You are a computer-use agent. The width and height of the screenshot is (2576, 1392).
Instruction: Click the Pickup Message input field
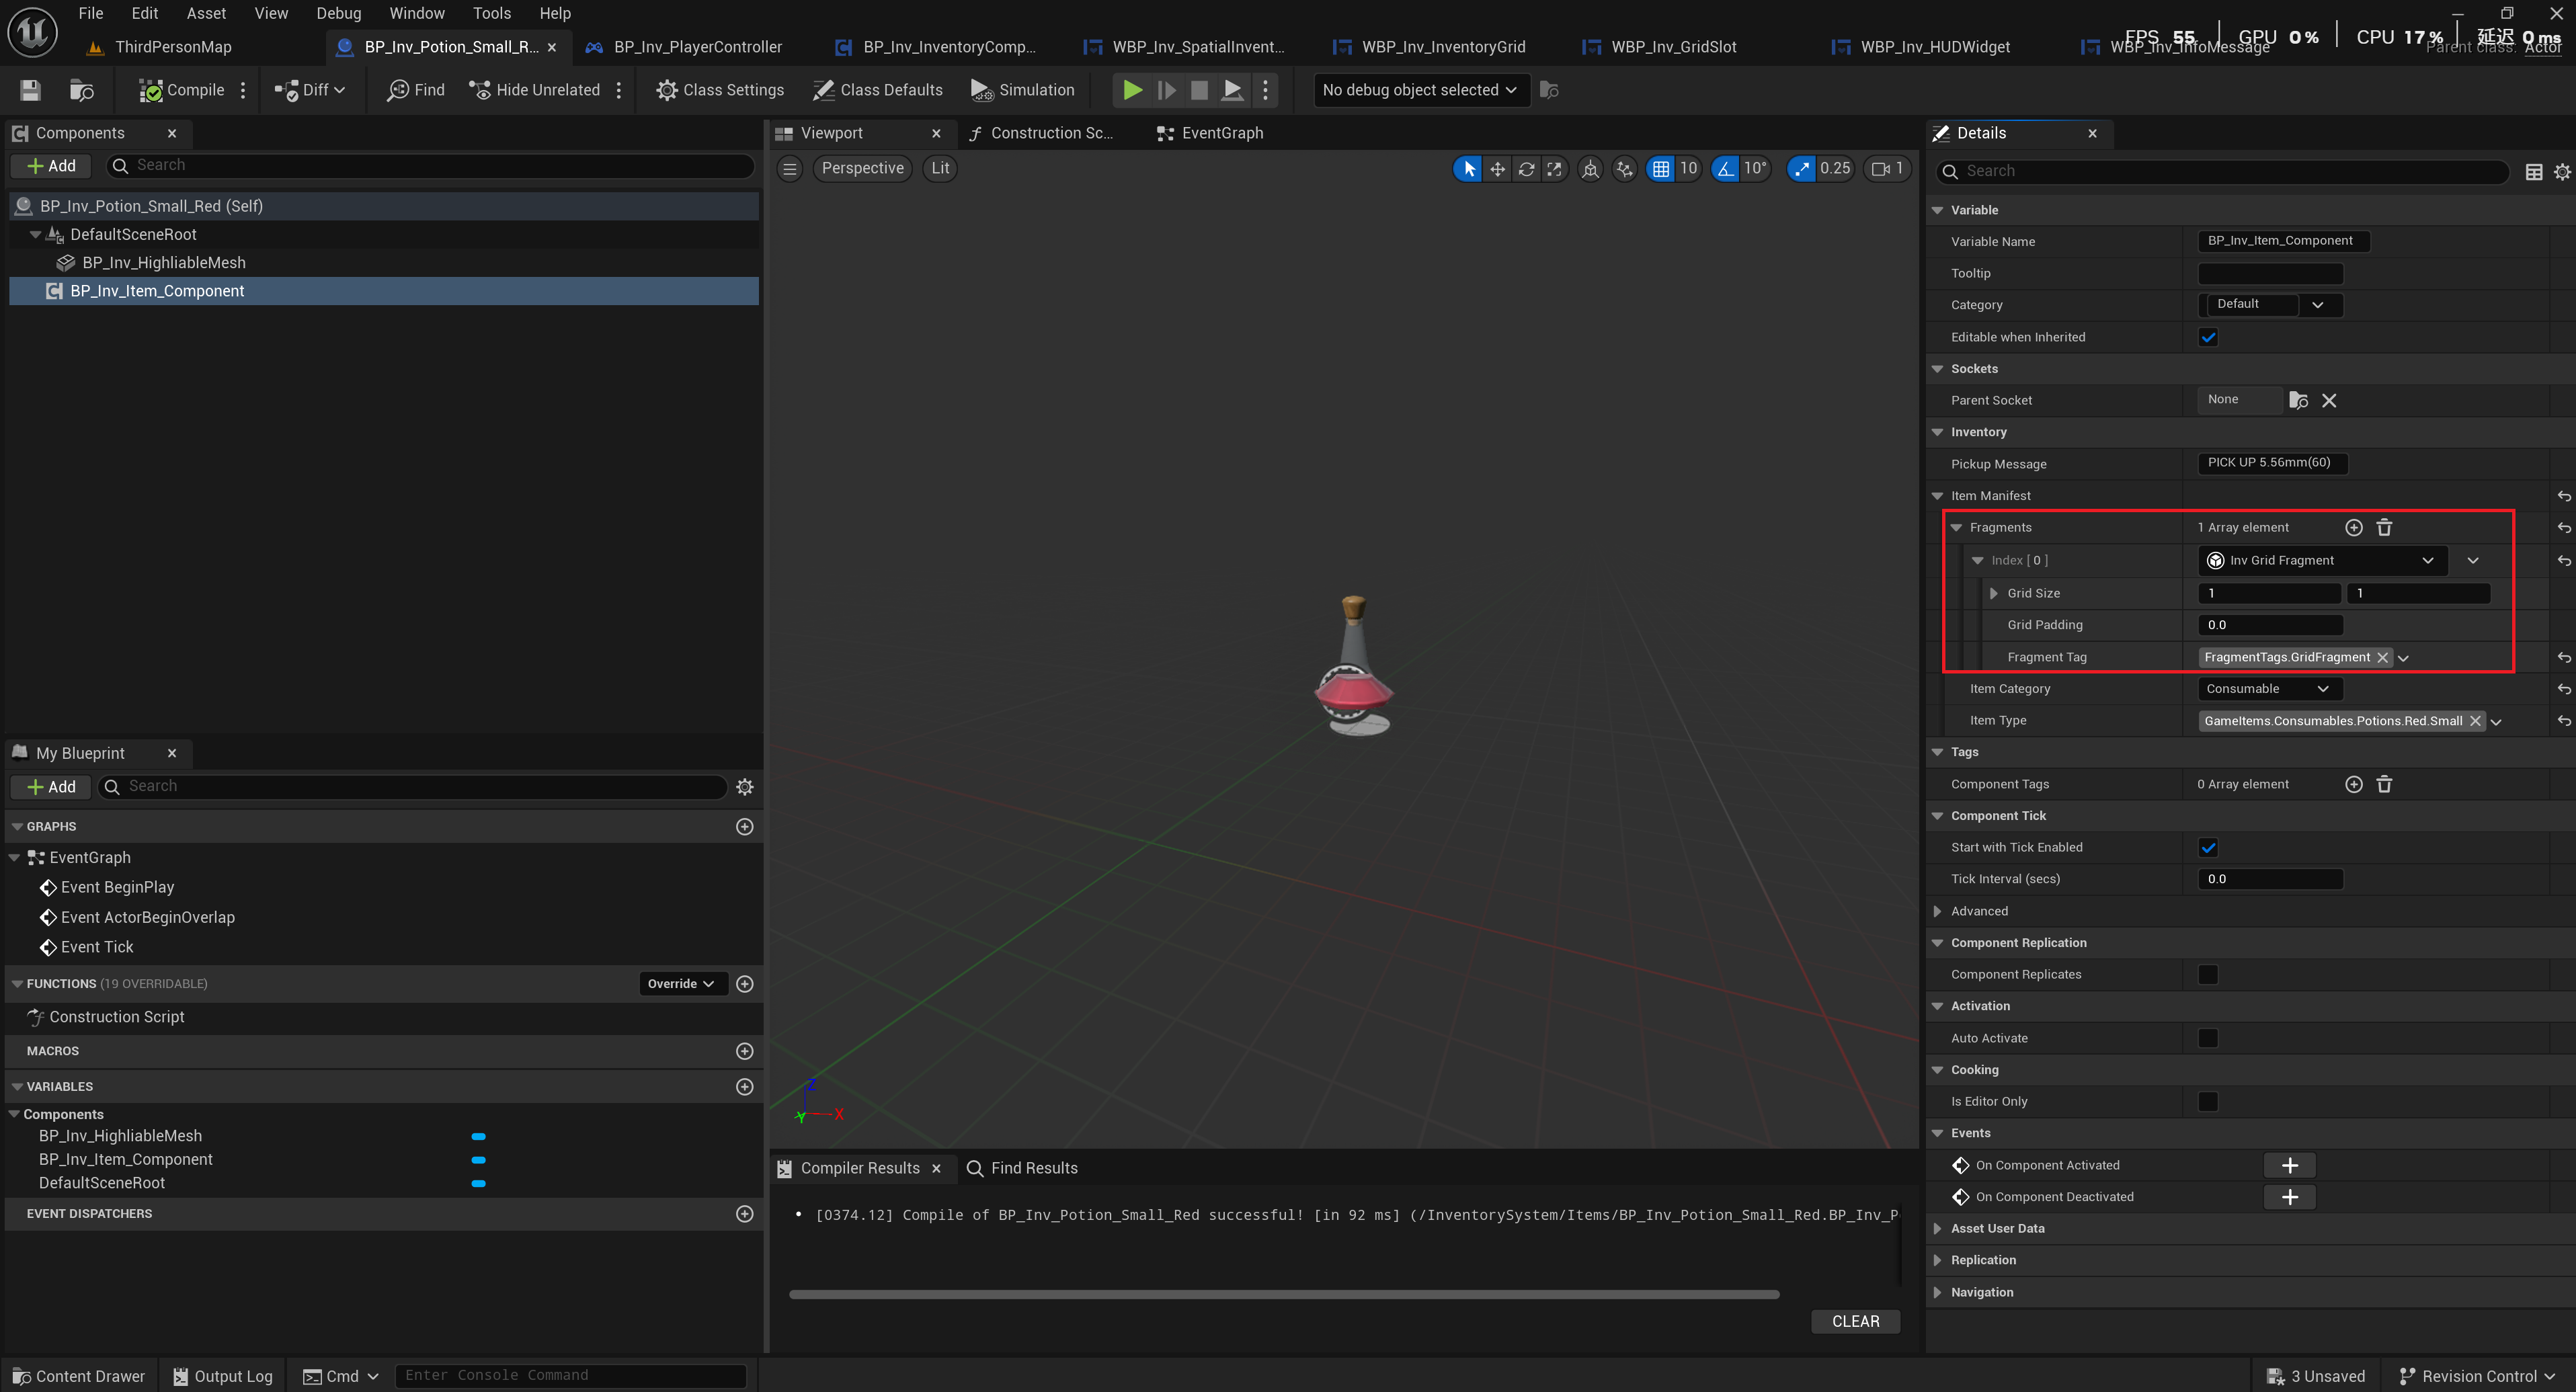(2270, 463)
